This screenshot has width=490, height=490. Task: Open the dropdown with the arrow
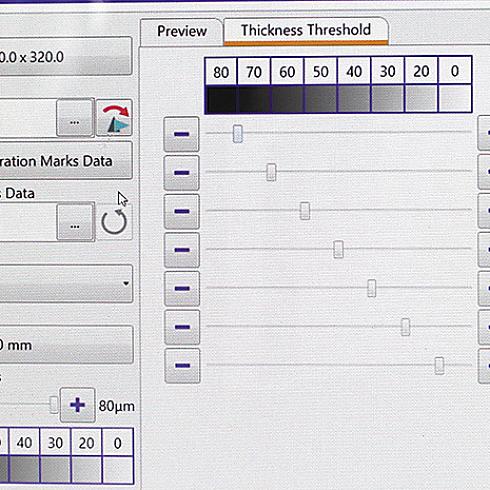click(66, 284)
